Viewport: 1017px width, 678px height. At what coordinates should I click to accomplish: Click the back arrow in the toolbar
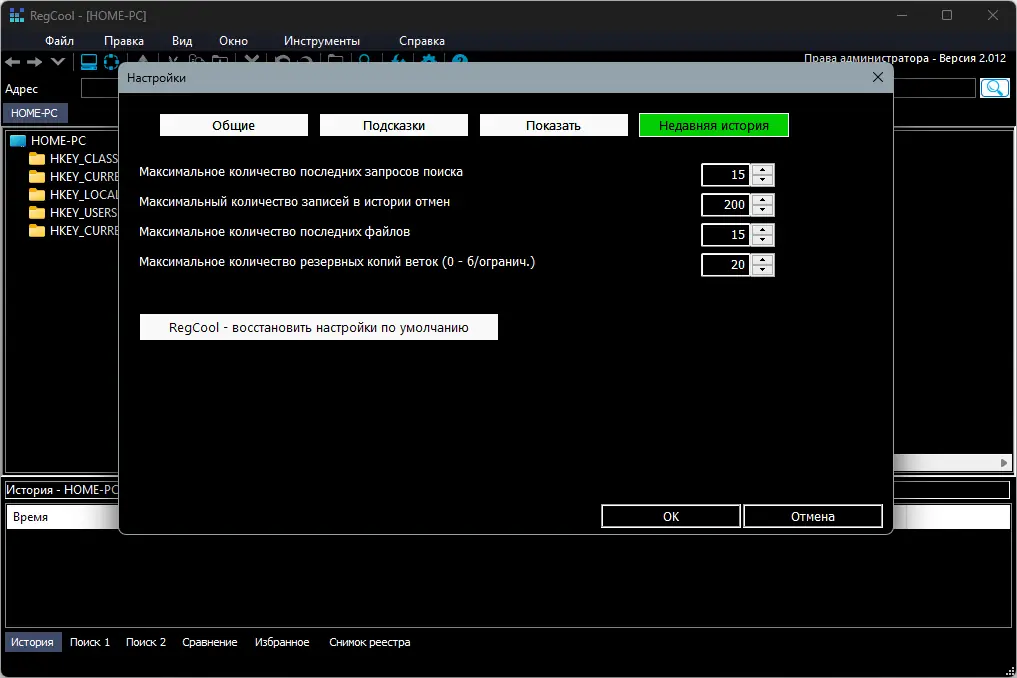coord(12,62)
